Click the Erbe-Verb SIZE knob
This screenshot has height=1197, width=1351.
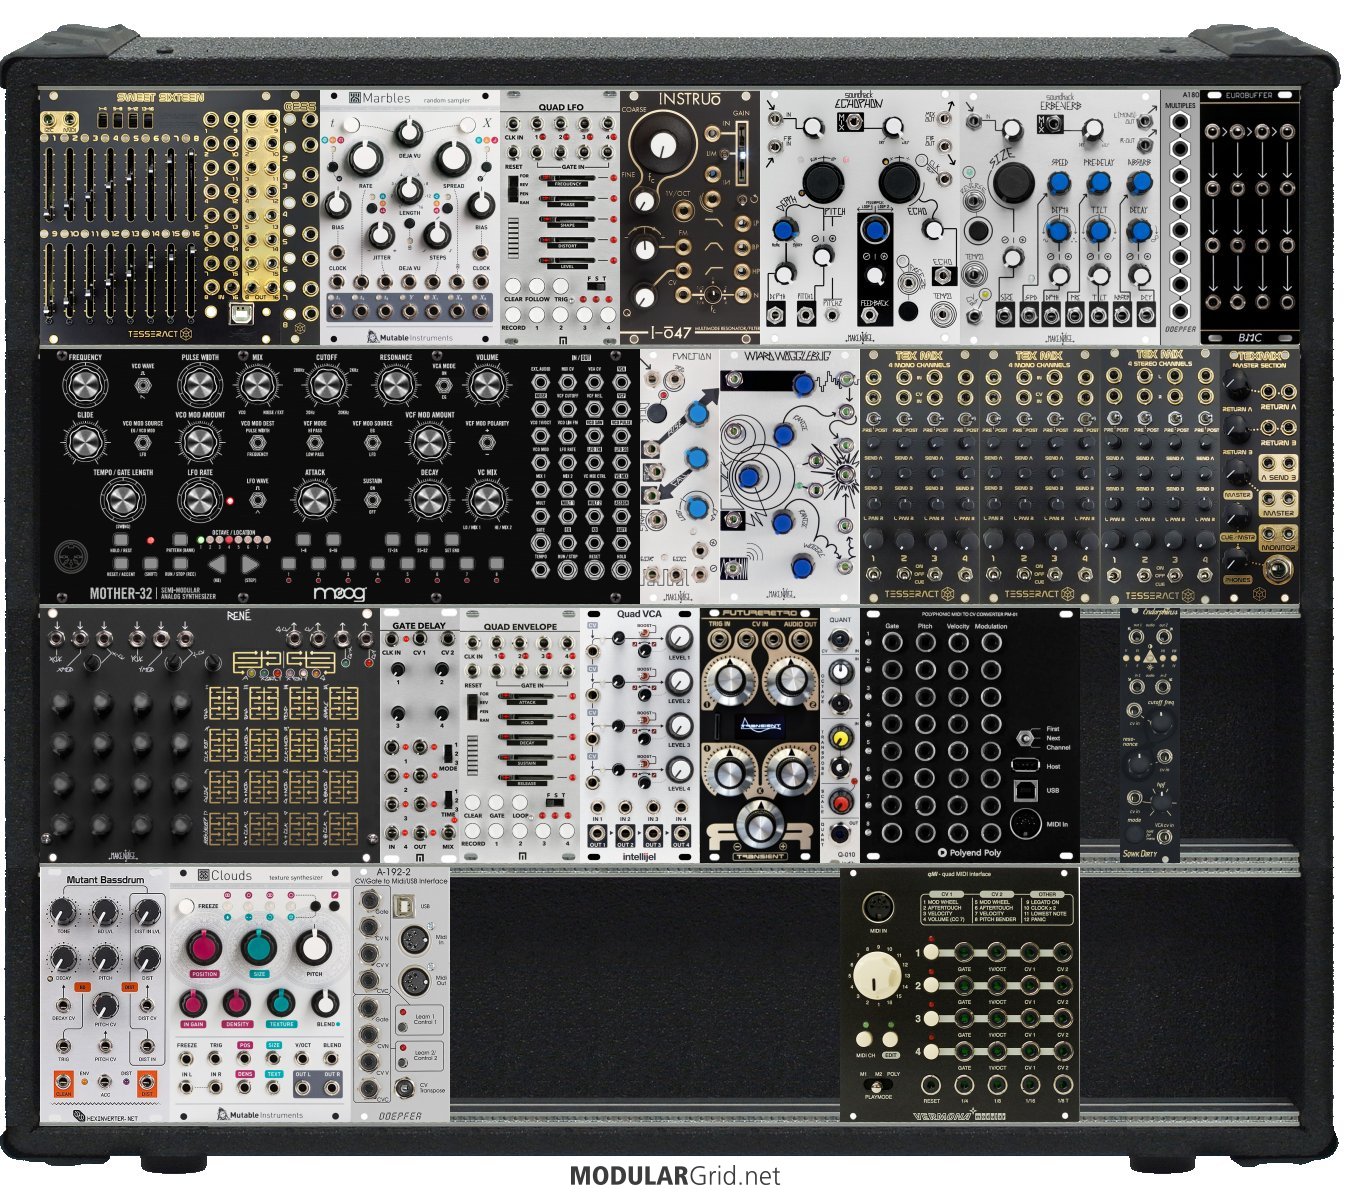point(1012,183)
